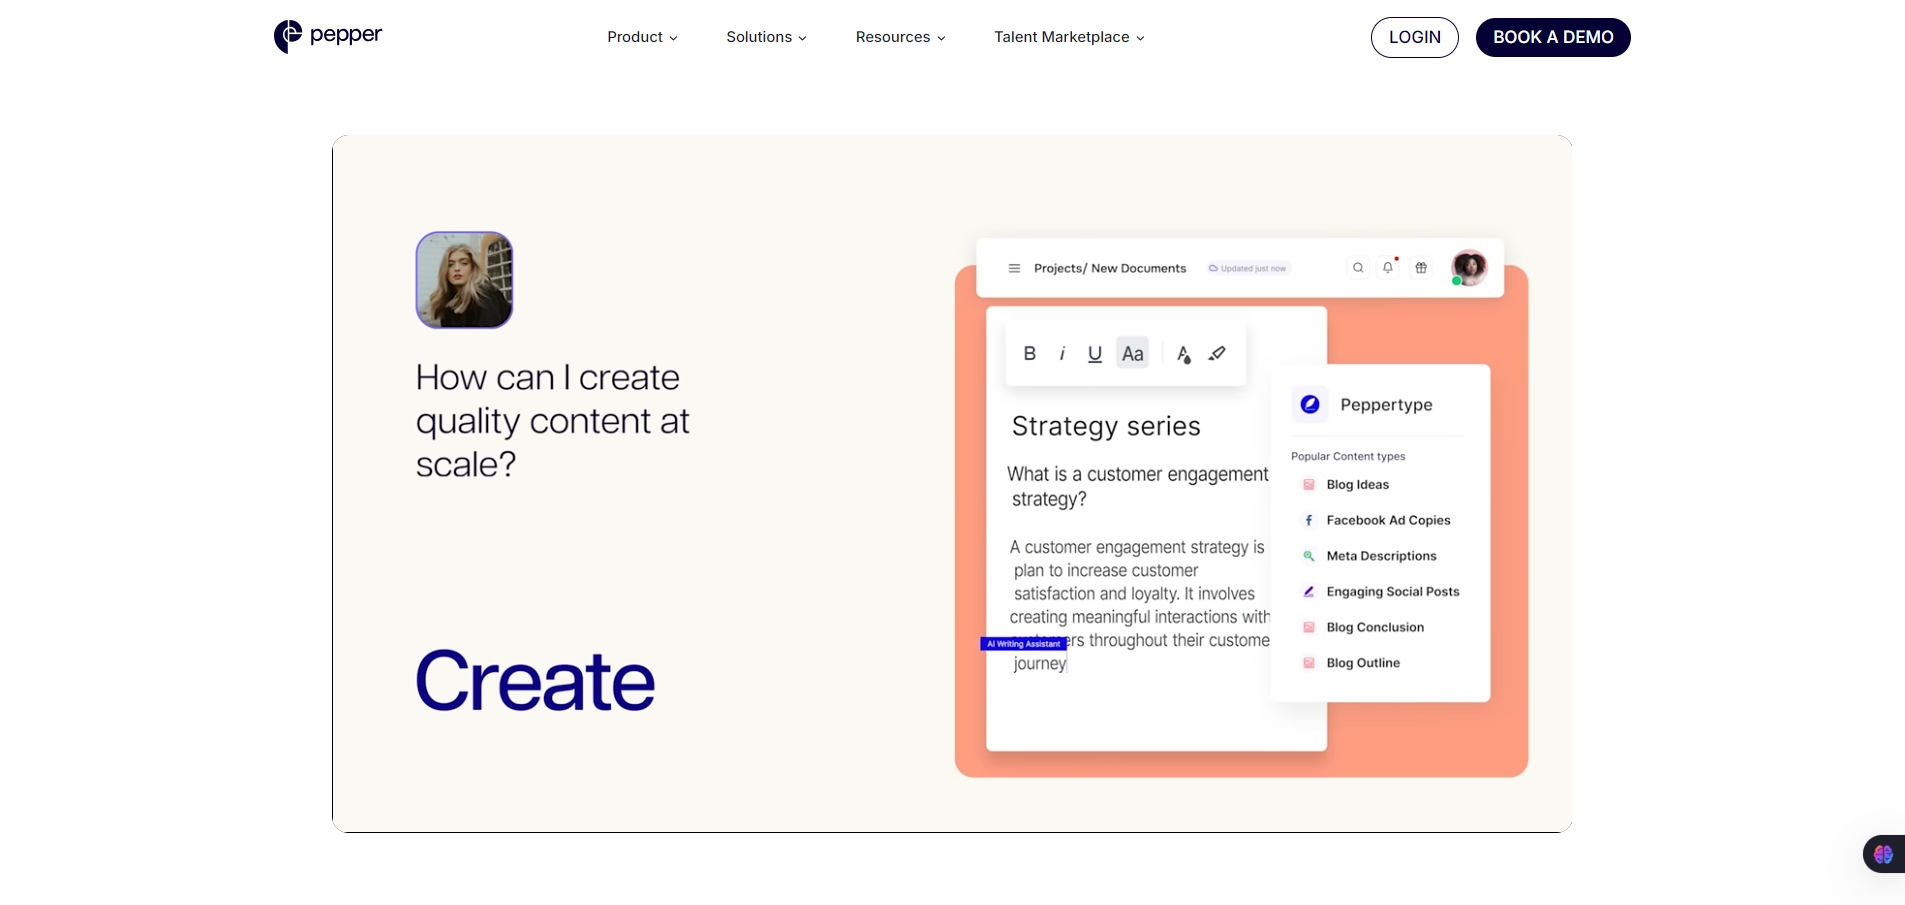Screen dimensions: 1905x905
Task: Open the hamburger menu in the editor
Action: 1013,268
